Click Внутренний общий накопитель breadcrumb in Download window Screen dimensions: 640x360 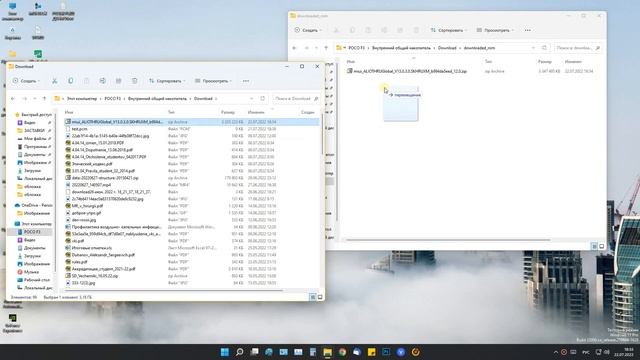tap(157, 99)
